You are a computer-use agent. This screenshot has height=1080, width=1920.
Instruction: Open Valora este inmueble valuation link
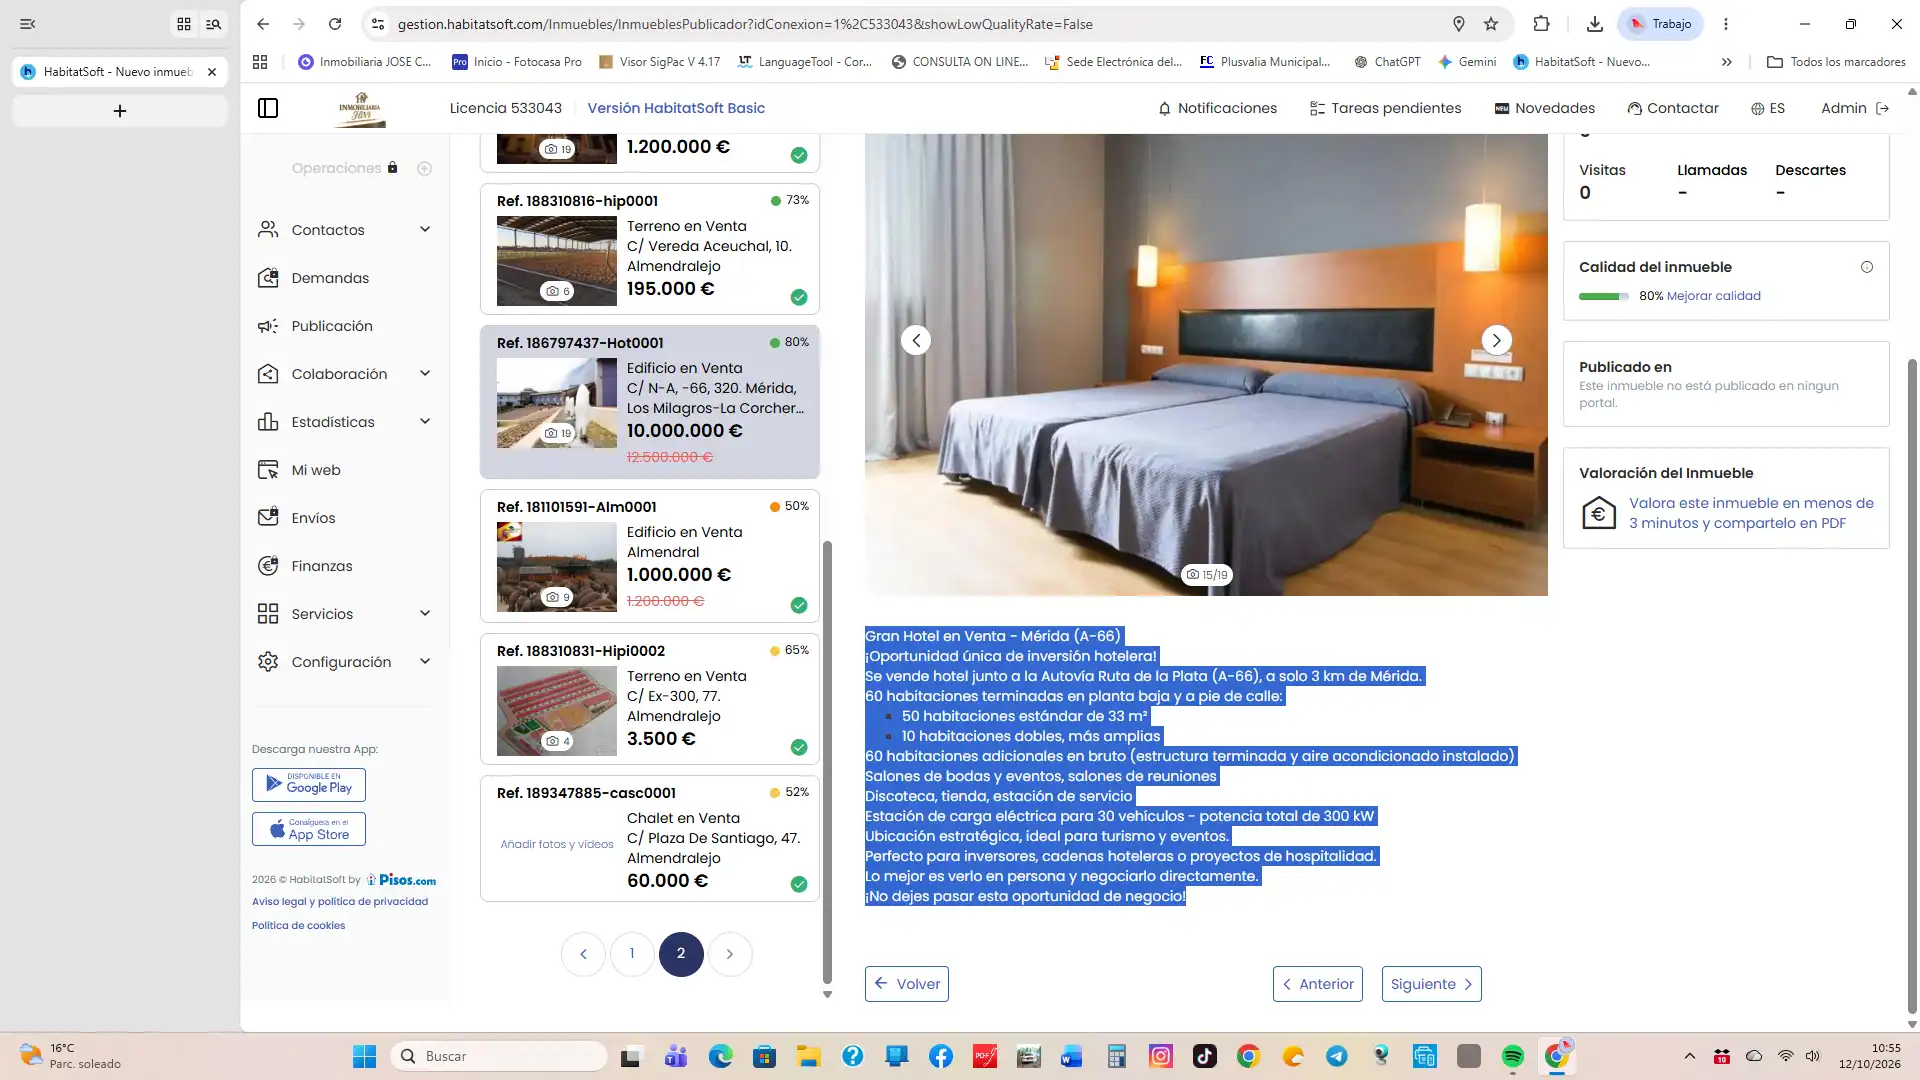(1751, 513)
